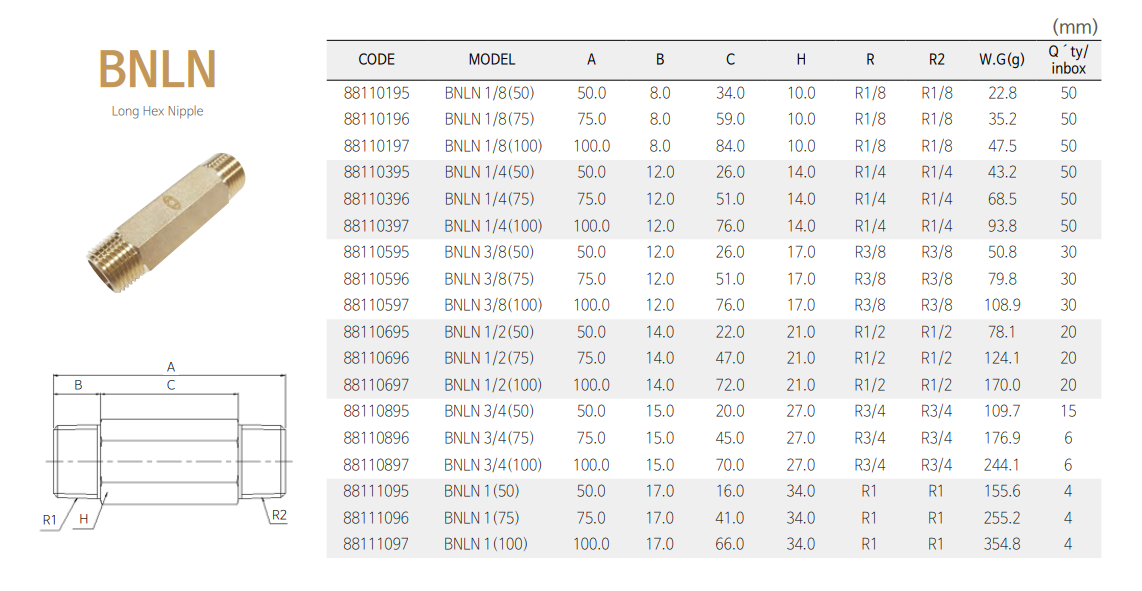Select code 88110896 in the table

tap(376, 438)
